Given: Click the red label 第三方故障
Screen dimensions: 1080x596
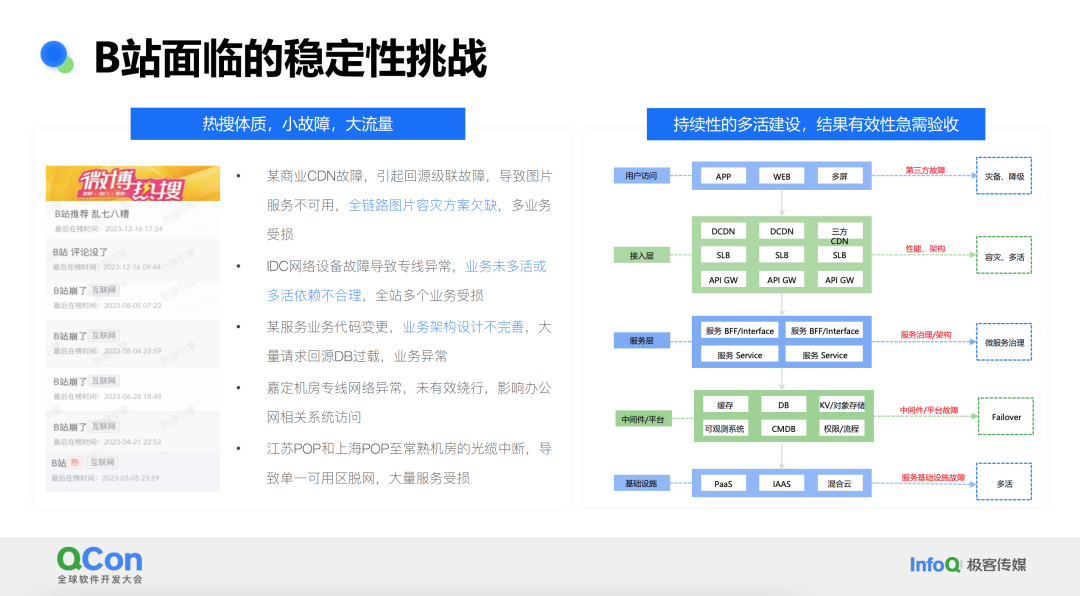Looking at the screenshot, I should (925, 170).
